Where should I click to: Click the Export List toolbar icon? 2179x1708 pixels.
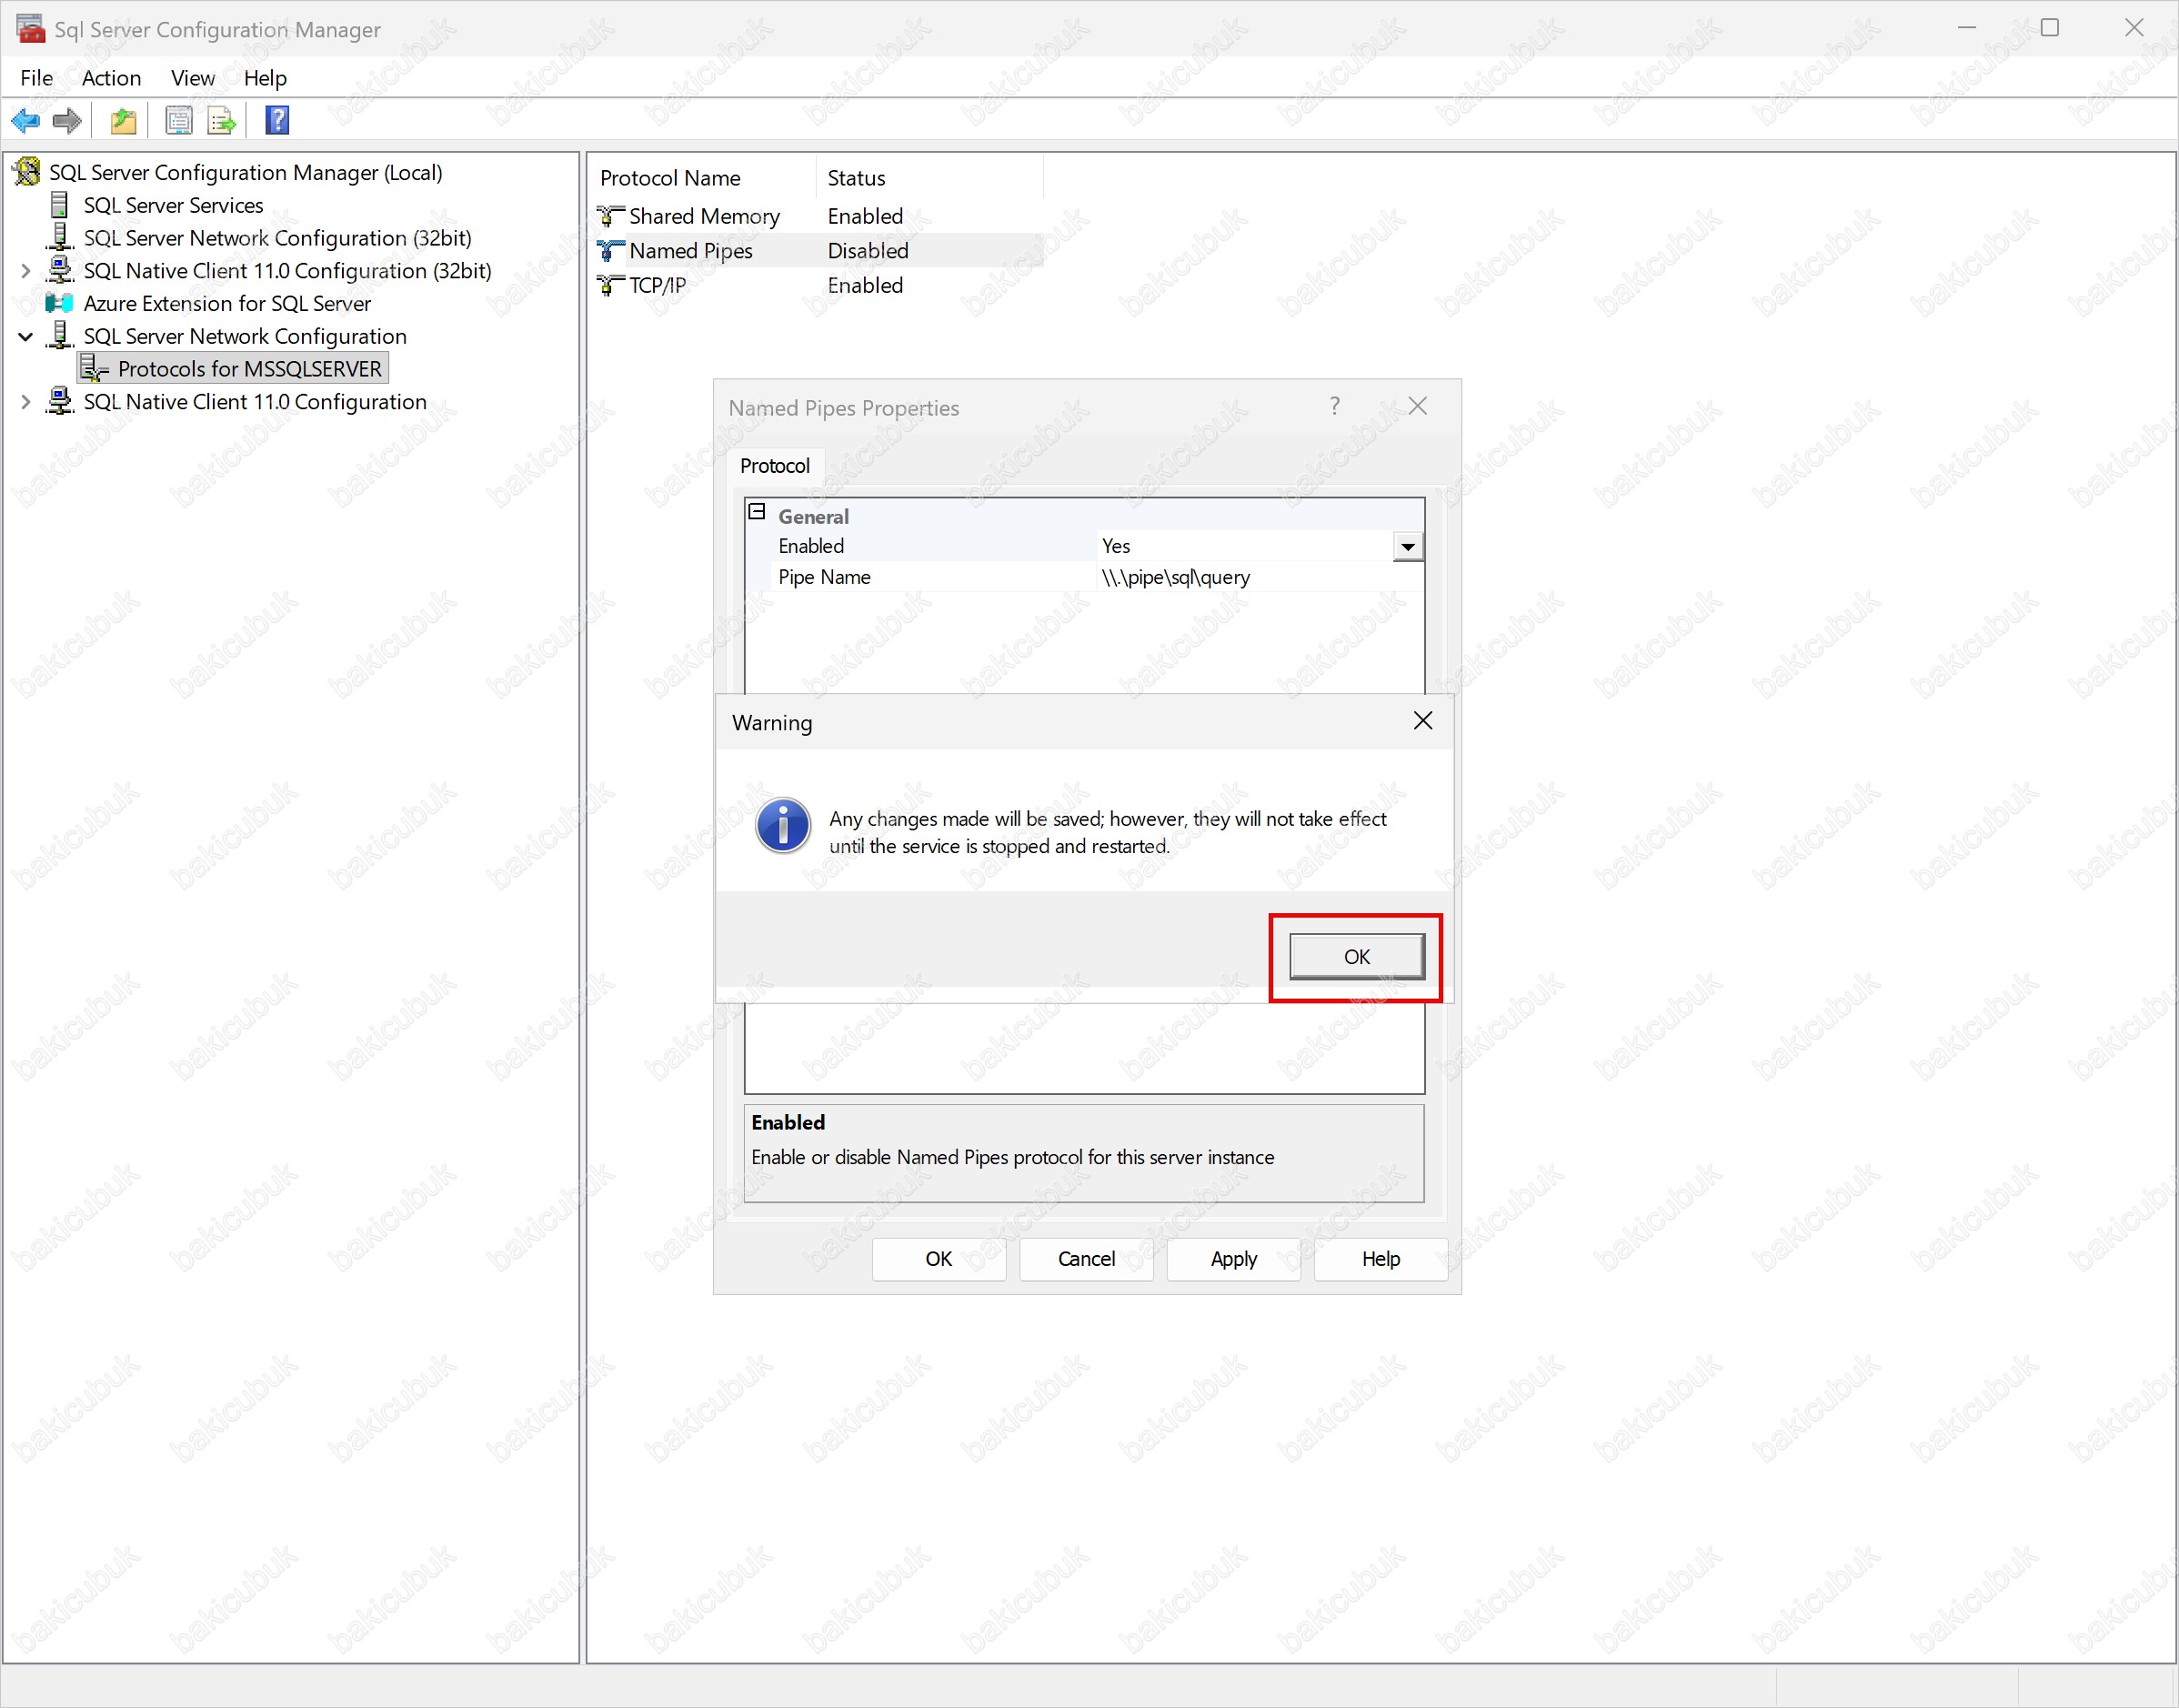tap(221, 121)
